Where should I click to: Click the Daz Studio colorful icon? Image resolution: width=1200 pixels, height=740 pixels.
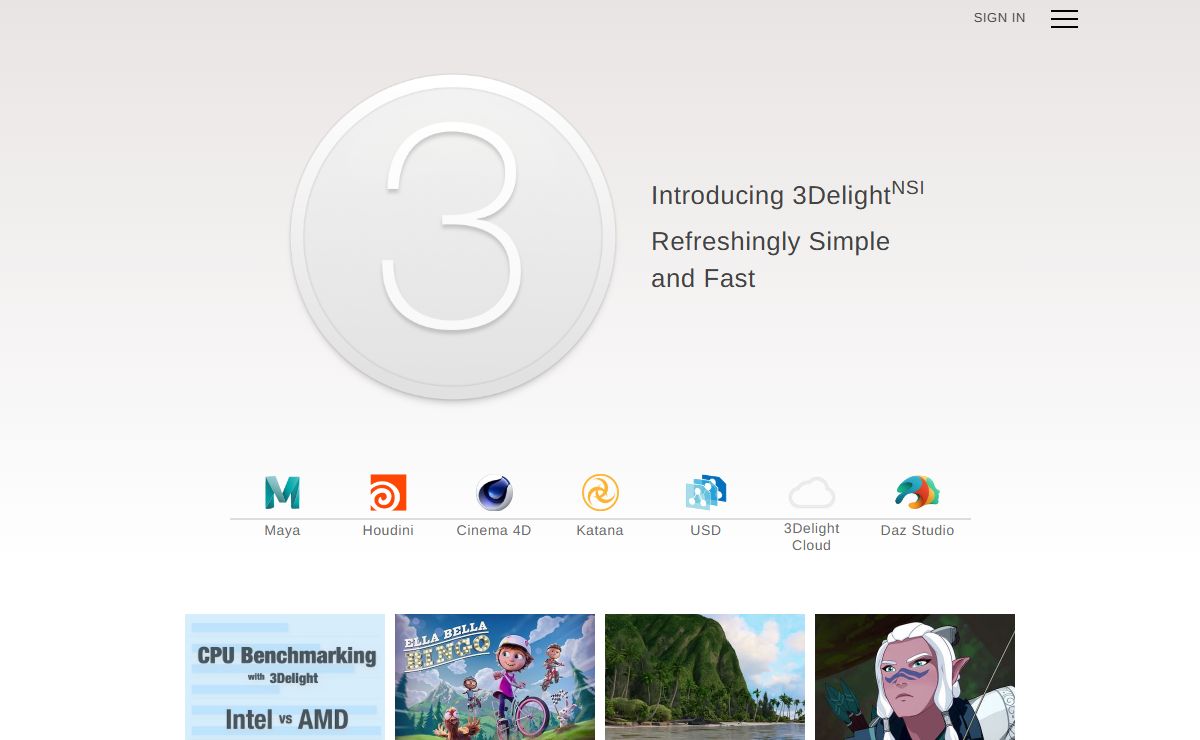(x=917, y=493)
